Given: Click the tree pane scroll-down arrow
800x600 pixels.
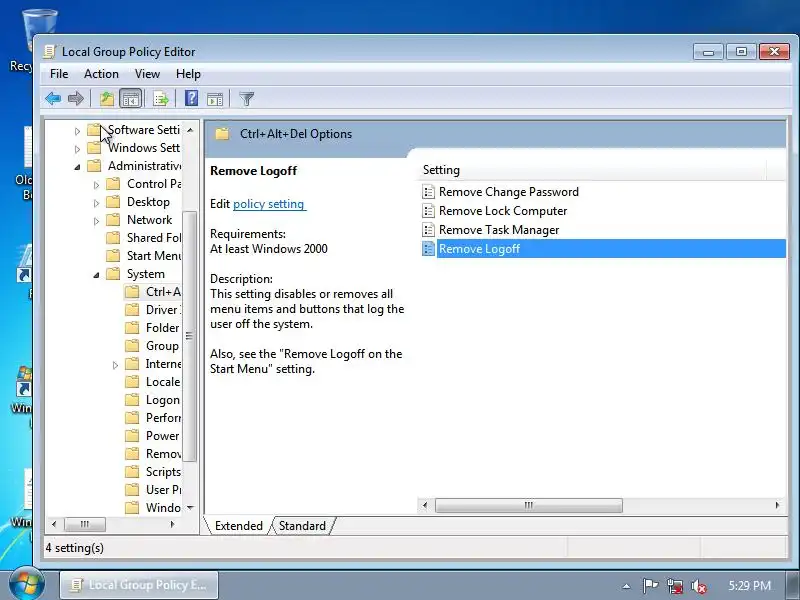Looking at the screenshot, I should (x=190, y=508).
